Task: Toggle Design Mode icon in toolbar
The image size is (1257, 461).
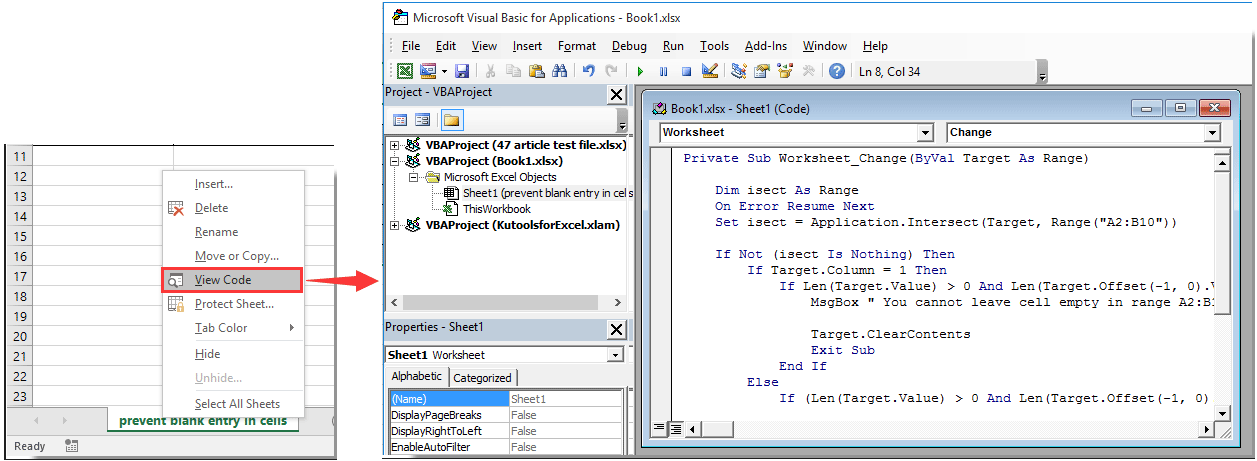Action: [x=711, y=71]
